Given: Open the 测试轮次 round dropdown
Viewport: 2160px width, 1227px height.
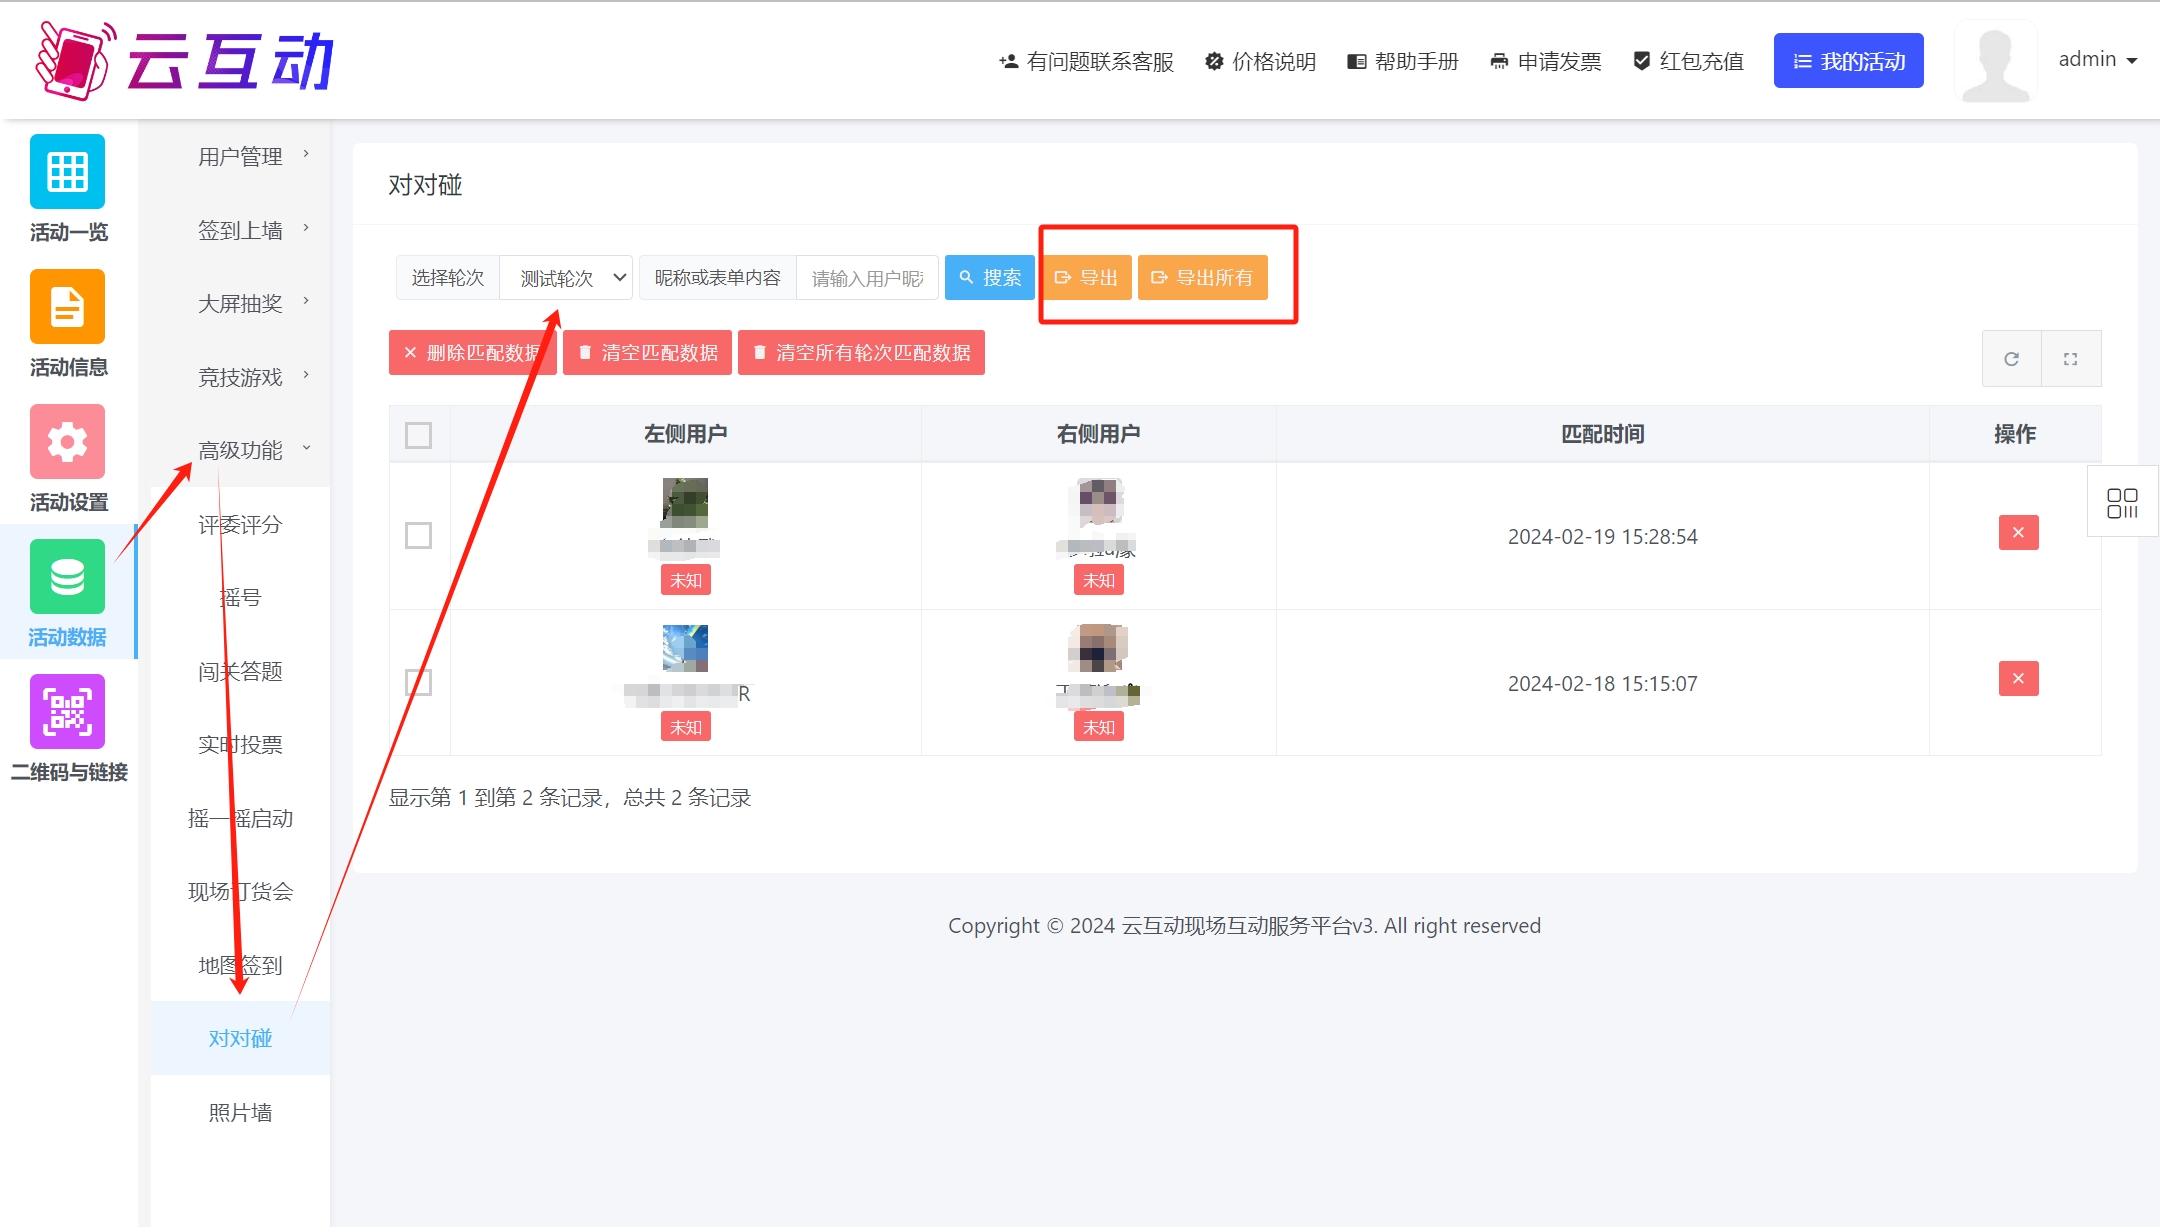Looking at the screenshot, I should pyautogui.click(x=566, y=277).
